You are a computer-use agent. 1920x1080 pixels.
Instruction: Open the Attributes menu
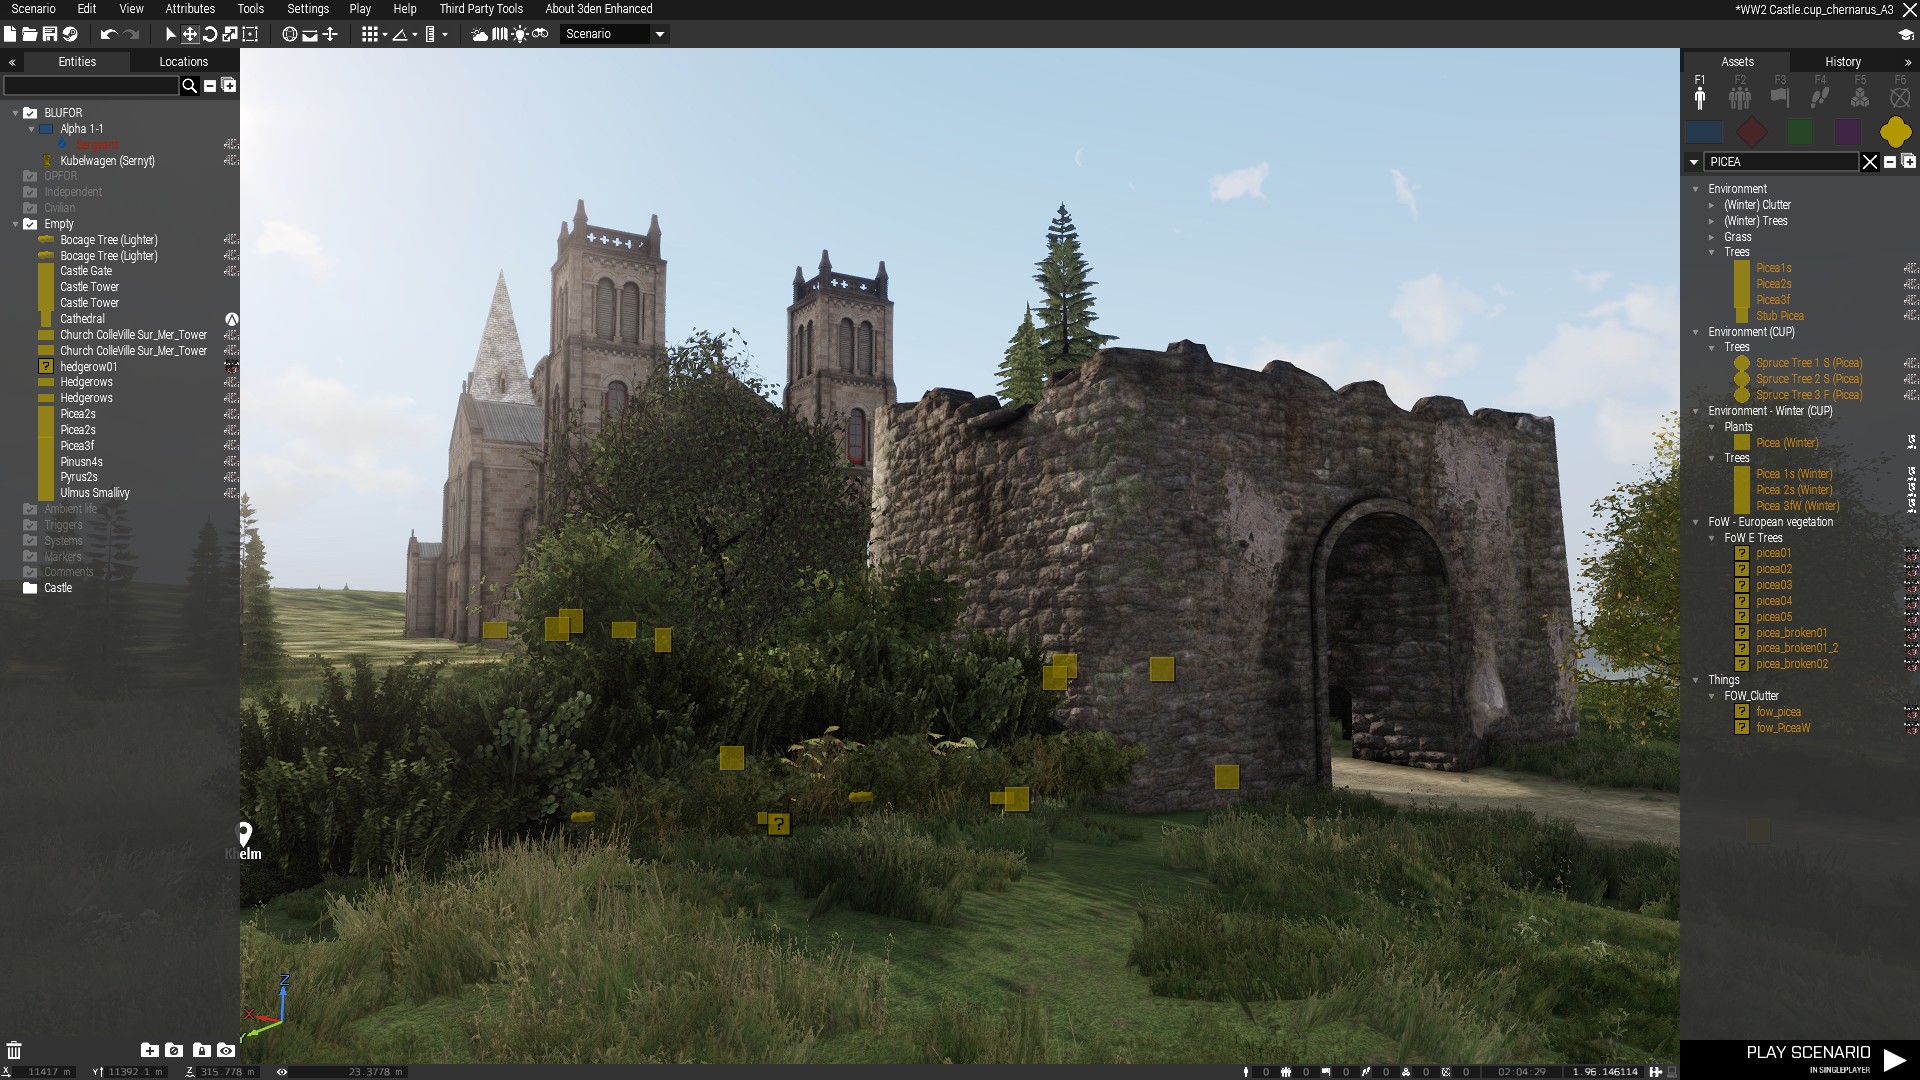pos(190,9)
